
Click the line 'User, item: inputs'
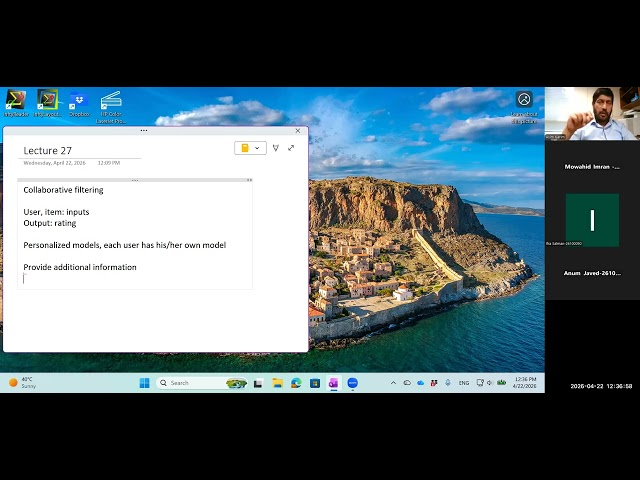pyautogui.click(x=56, y=212)
